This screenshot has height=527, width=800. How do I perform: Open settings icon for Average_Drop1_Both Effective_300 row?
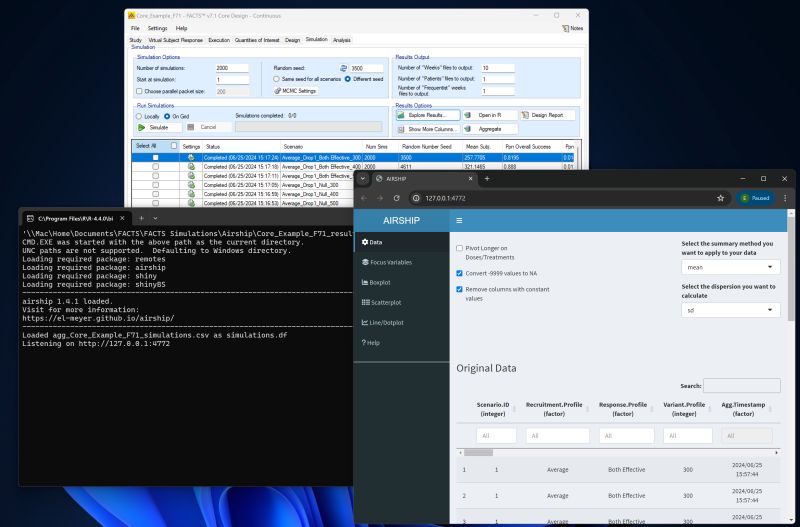point(191,158)
